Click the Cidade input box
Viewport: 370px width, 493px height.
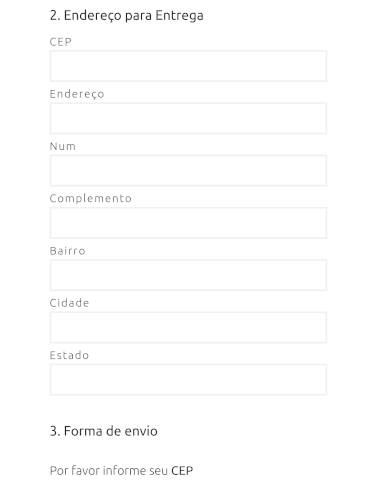point(188,327)
